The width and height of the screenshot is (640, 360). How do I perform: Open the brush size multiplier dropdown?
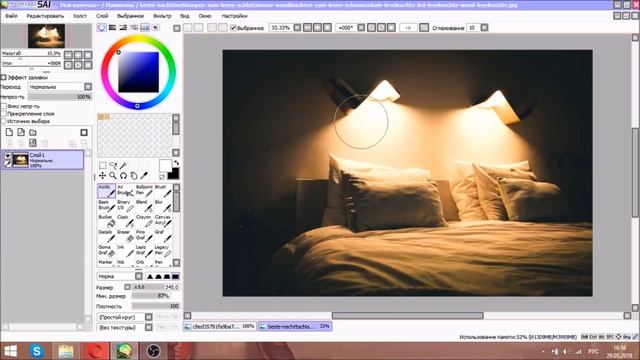pyautogui.click(x=127, y=287)
